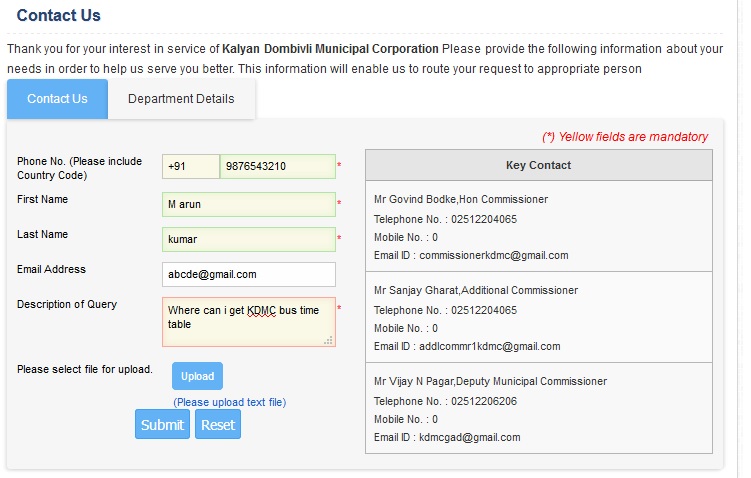Click the Submit button
Viewport: 751px width, 478px height.
(x=162, y=424)
